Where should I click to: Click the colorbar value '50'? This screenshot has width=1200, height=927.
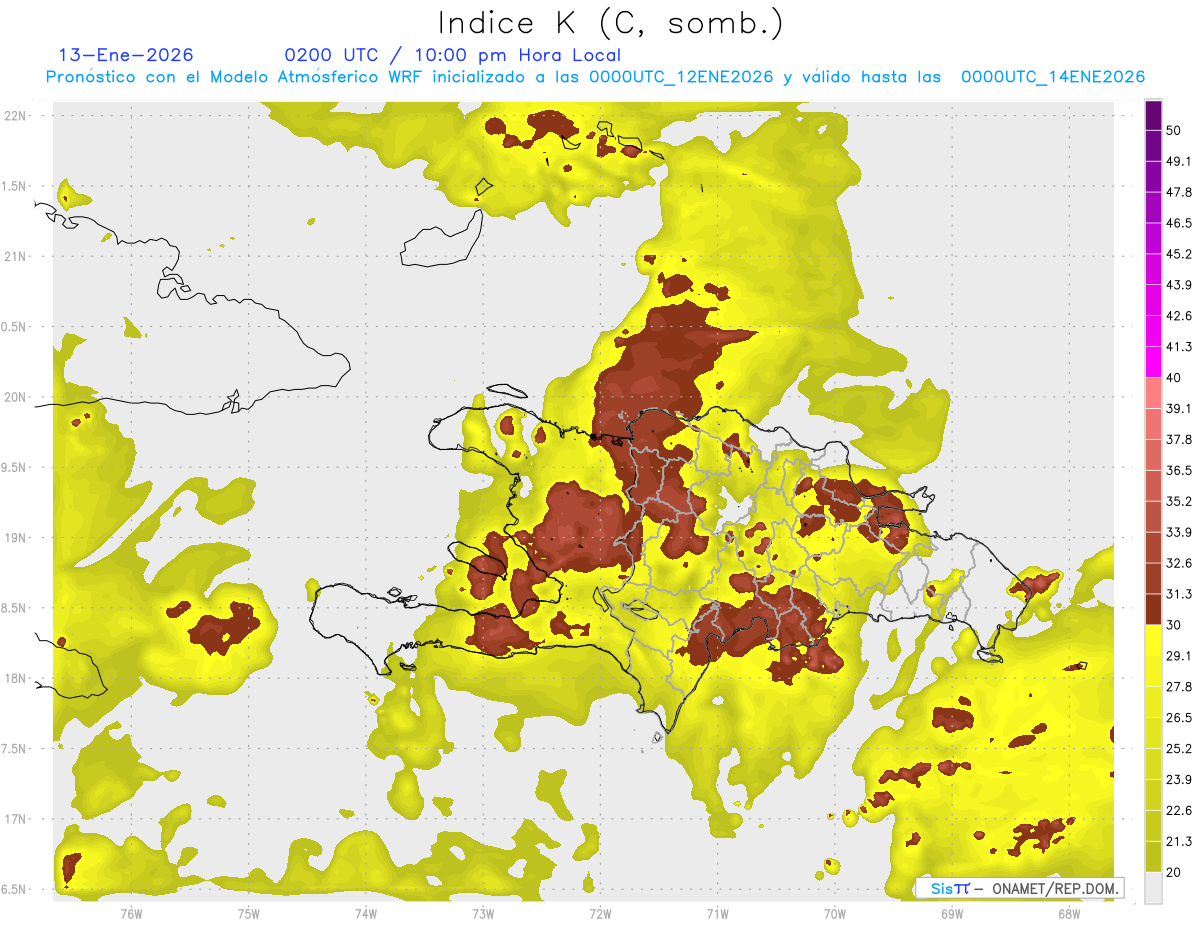tap(1174, 130)
